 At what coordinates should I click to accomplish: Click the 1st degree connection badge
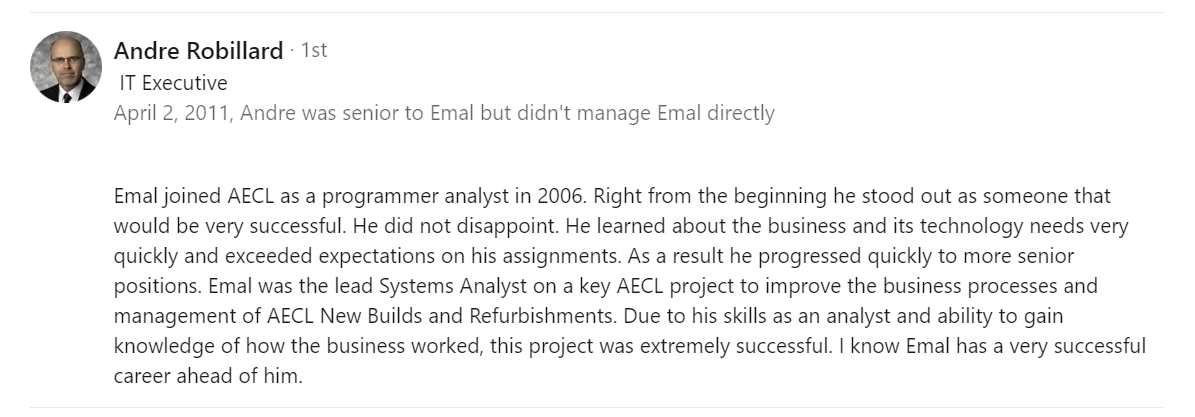313,50
